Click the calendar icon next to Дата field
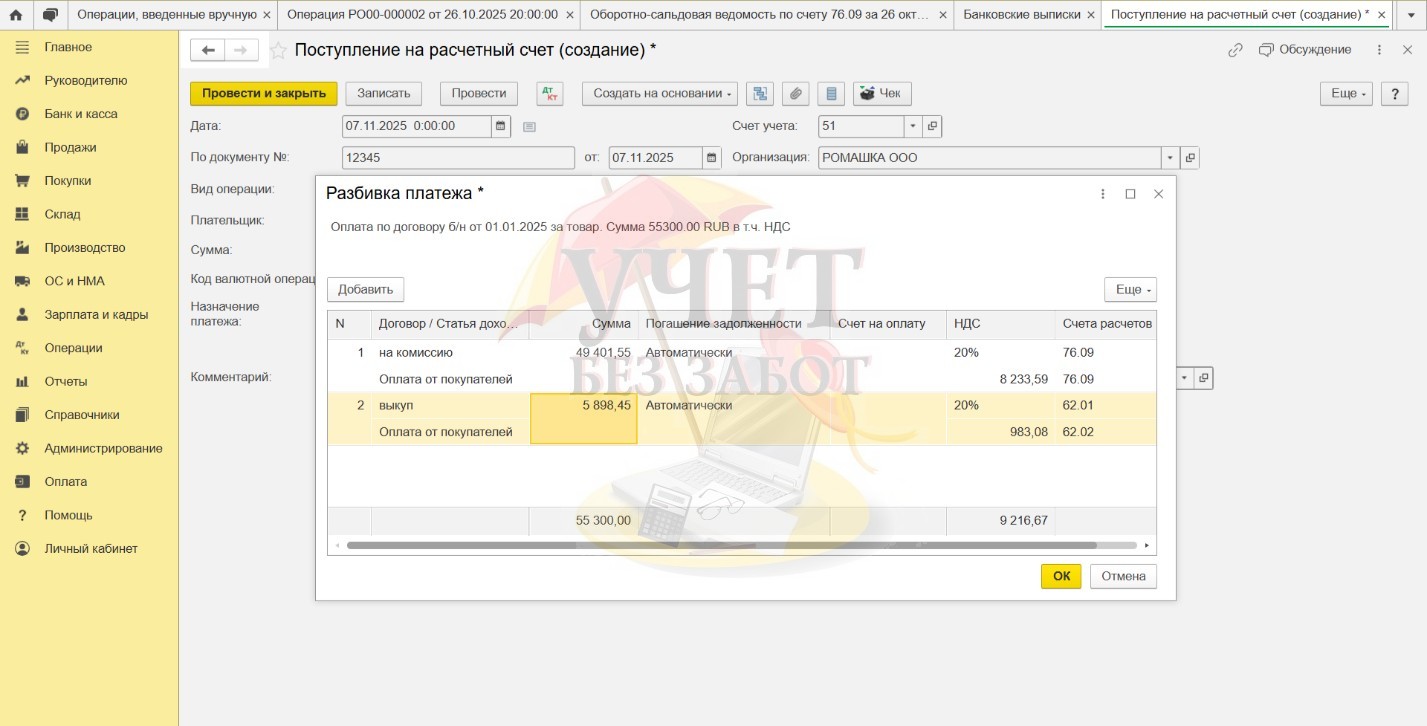 click(500, 126)
